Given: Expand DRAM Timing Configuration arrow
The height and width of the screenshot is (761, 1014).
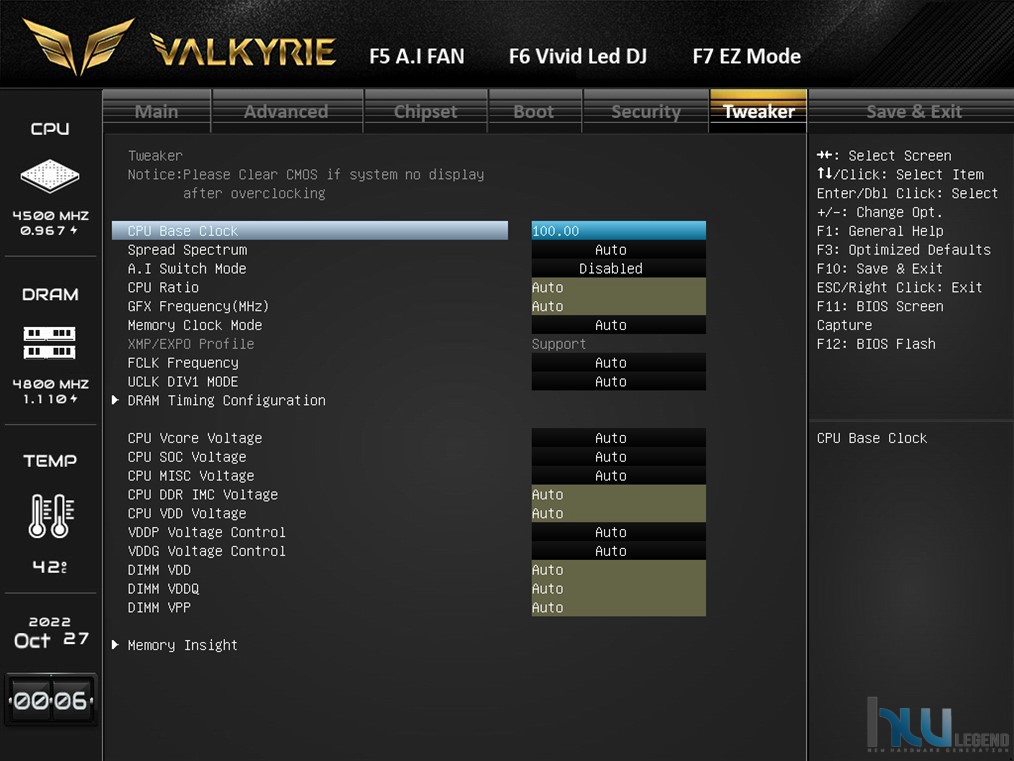Looking at the screenshot, I should pos(115,400).
